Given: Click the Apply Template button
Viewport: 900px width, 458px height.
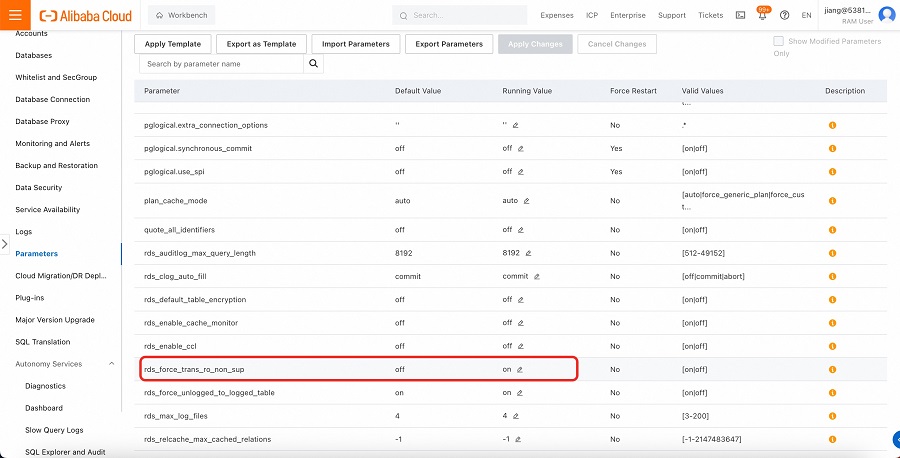Looking at the screenshot, I should coord(172,44).
